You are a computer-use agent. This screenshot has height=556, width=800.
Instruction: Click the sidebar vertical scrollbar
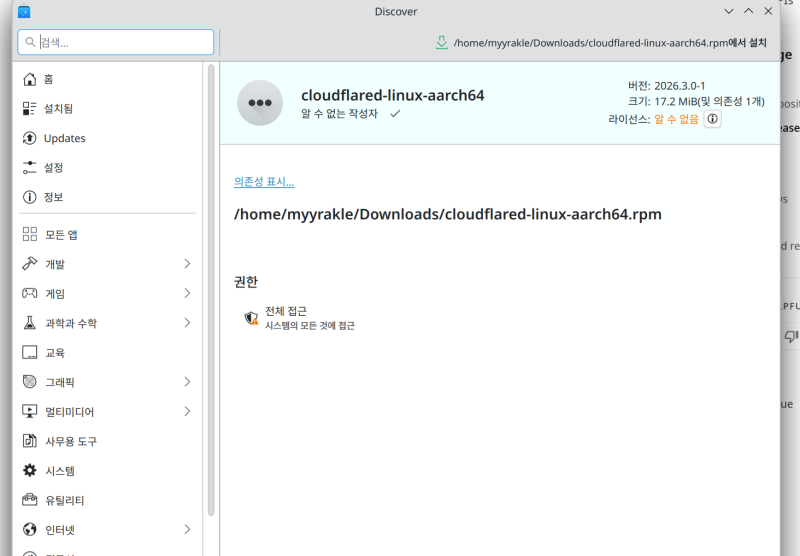tap(211, 290)
